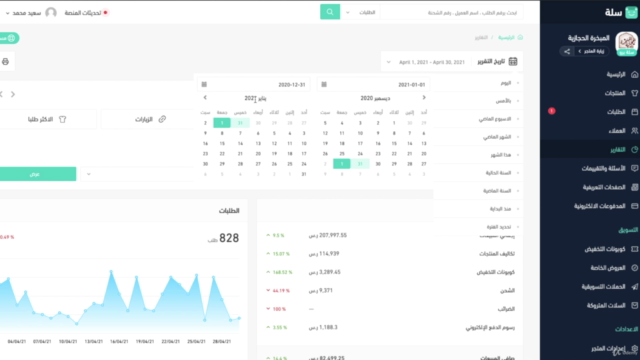Open the الطلبات search type dropdown
This screenshot has height=360, width=640.
tap(362, 12)
